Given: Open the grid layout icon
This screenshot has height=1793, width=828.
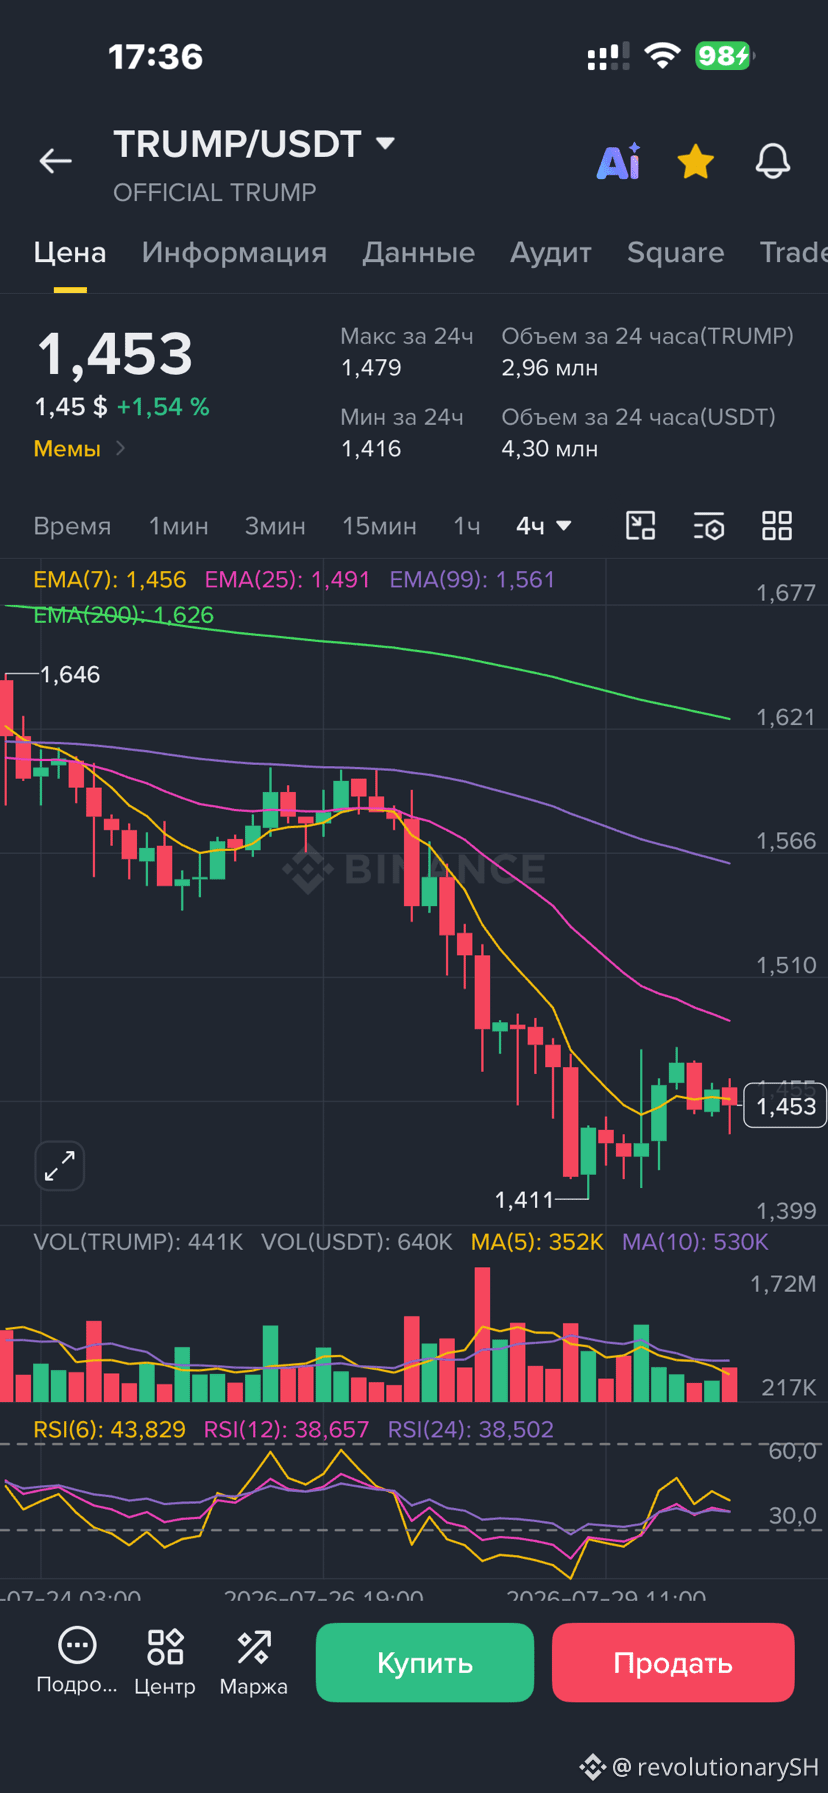Looking at the screenshot, I should pos(777,526).
